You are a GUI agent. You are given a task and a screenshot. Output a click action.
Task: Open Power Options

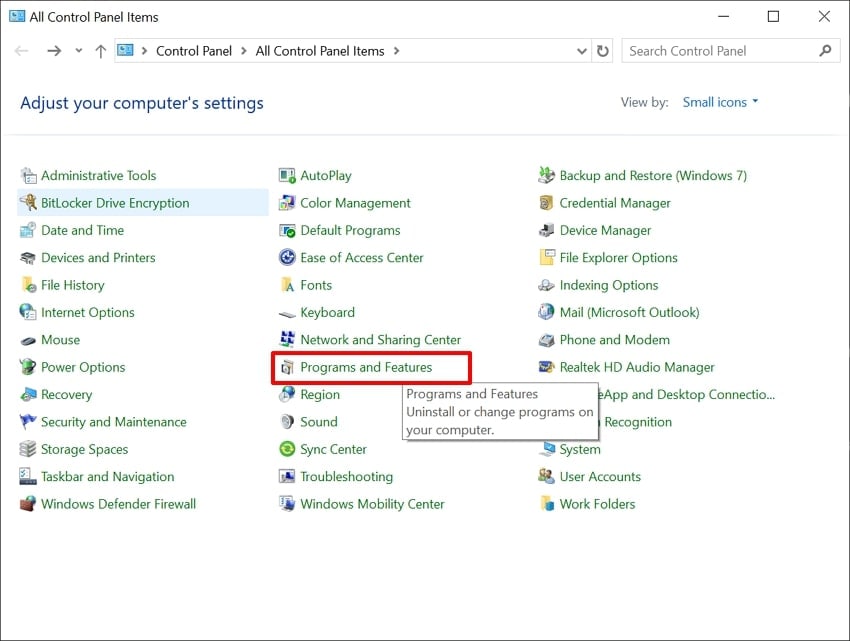coord(82,367)
